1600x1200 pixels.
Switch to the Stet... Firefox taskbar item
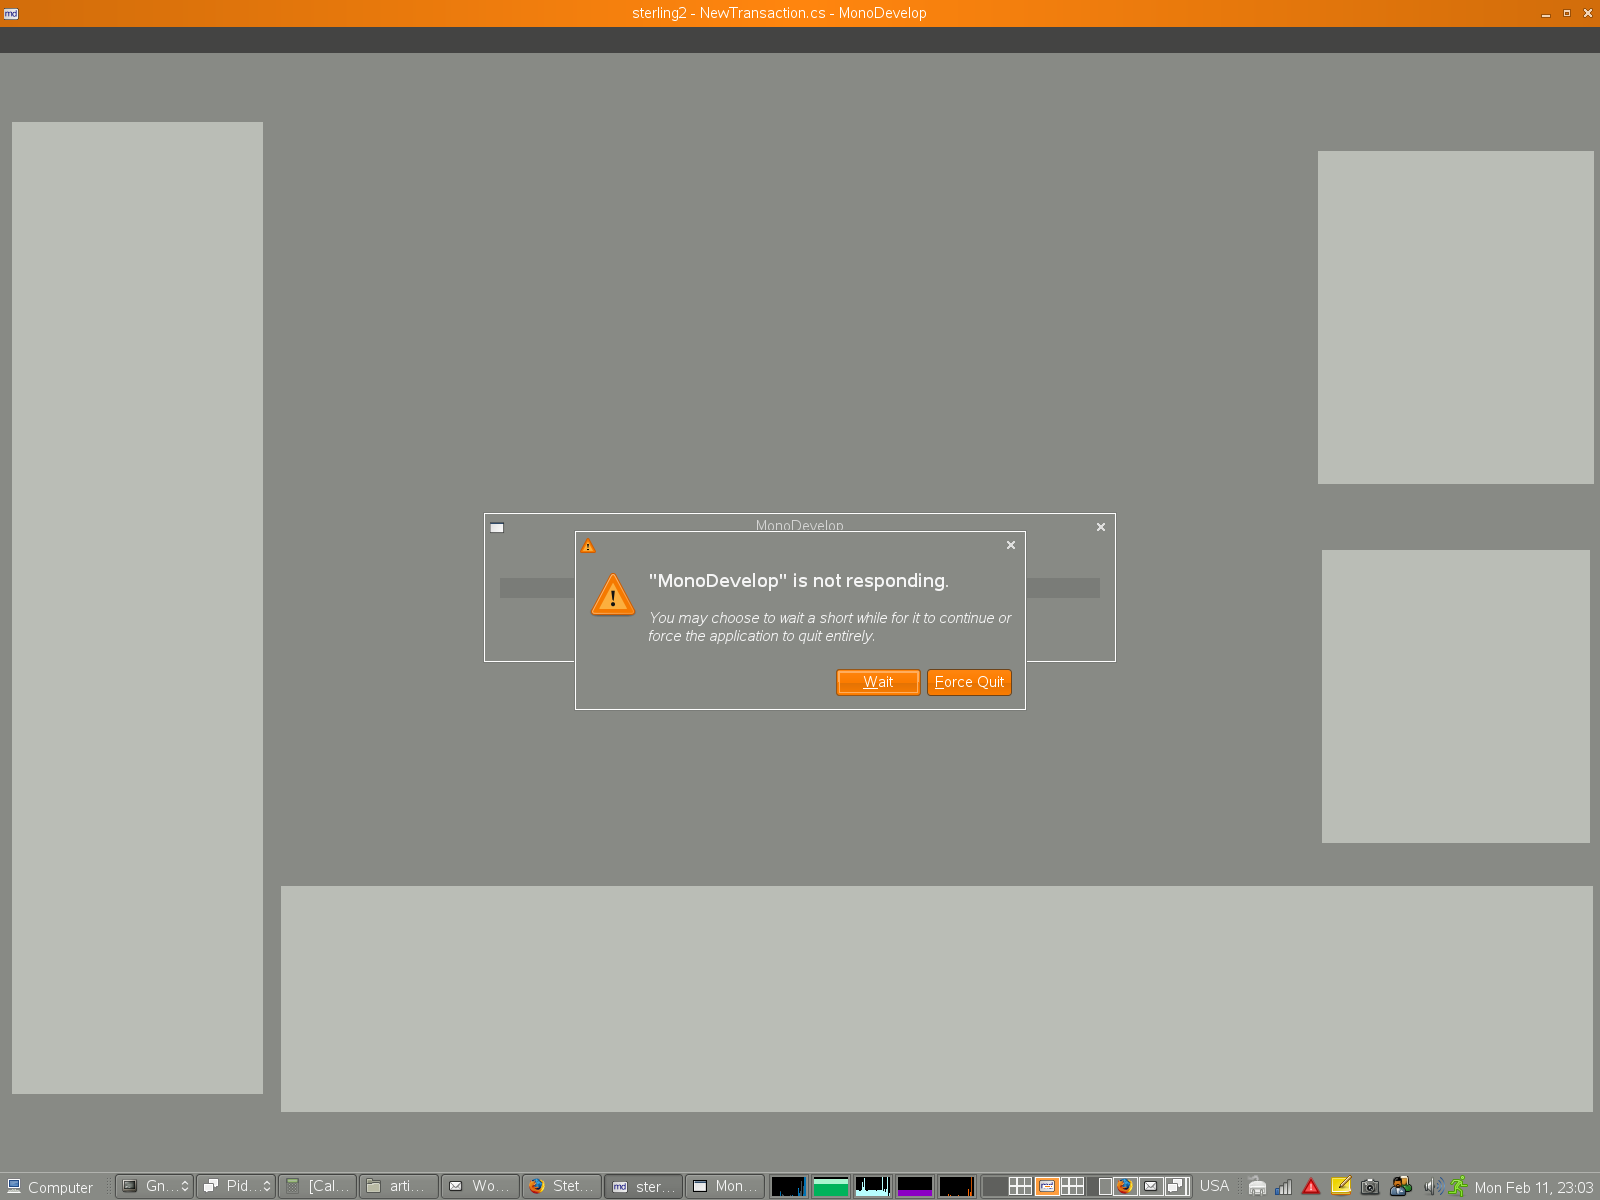tap(562, 1186)
